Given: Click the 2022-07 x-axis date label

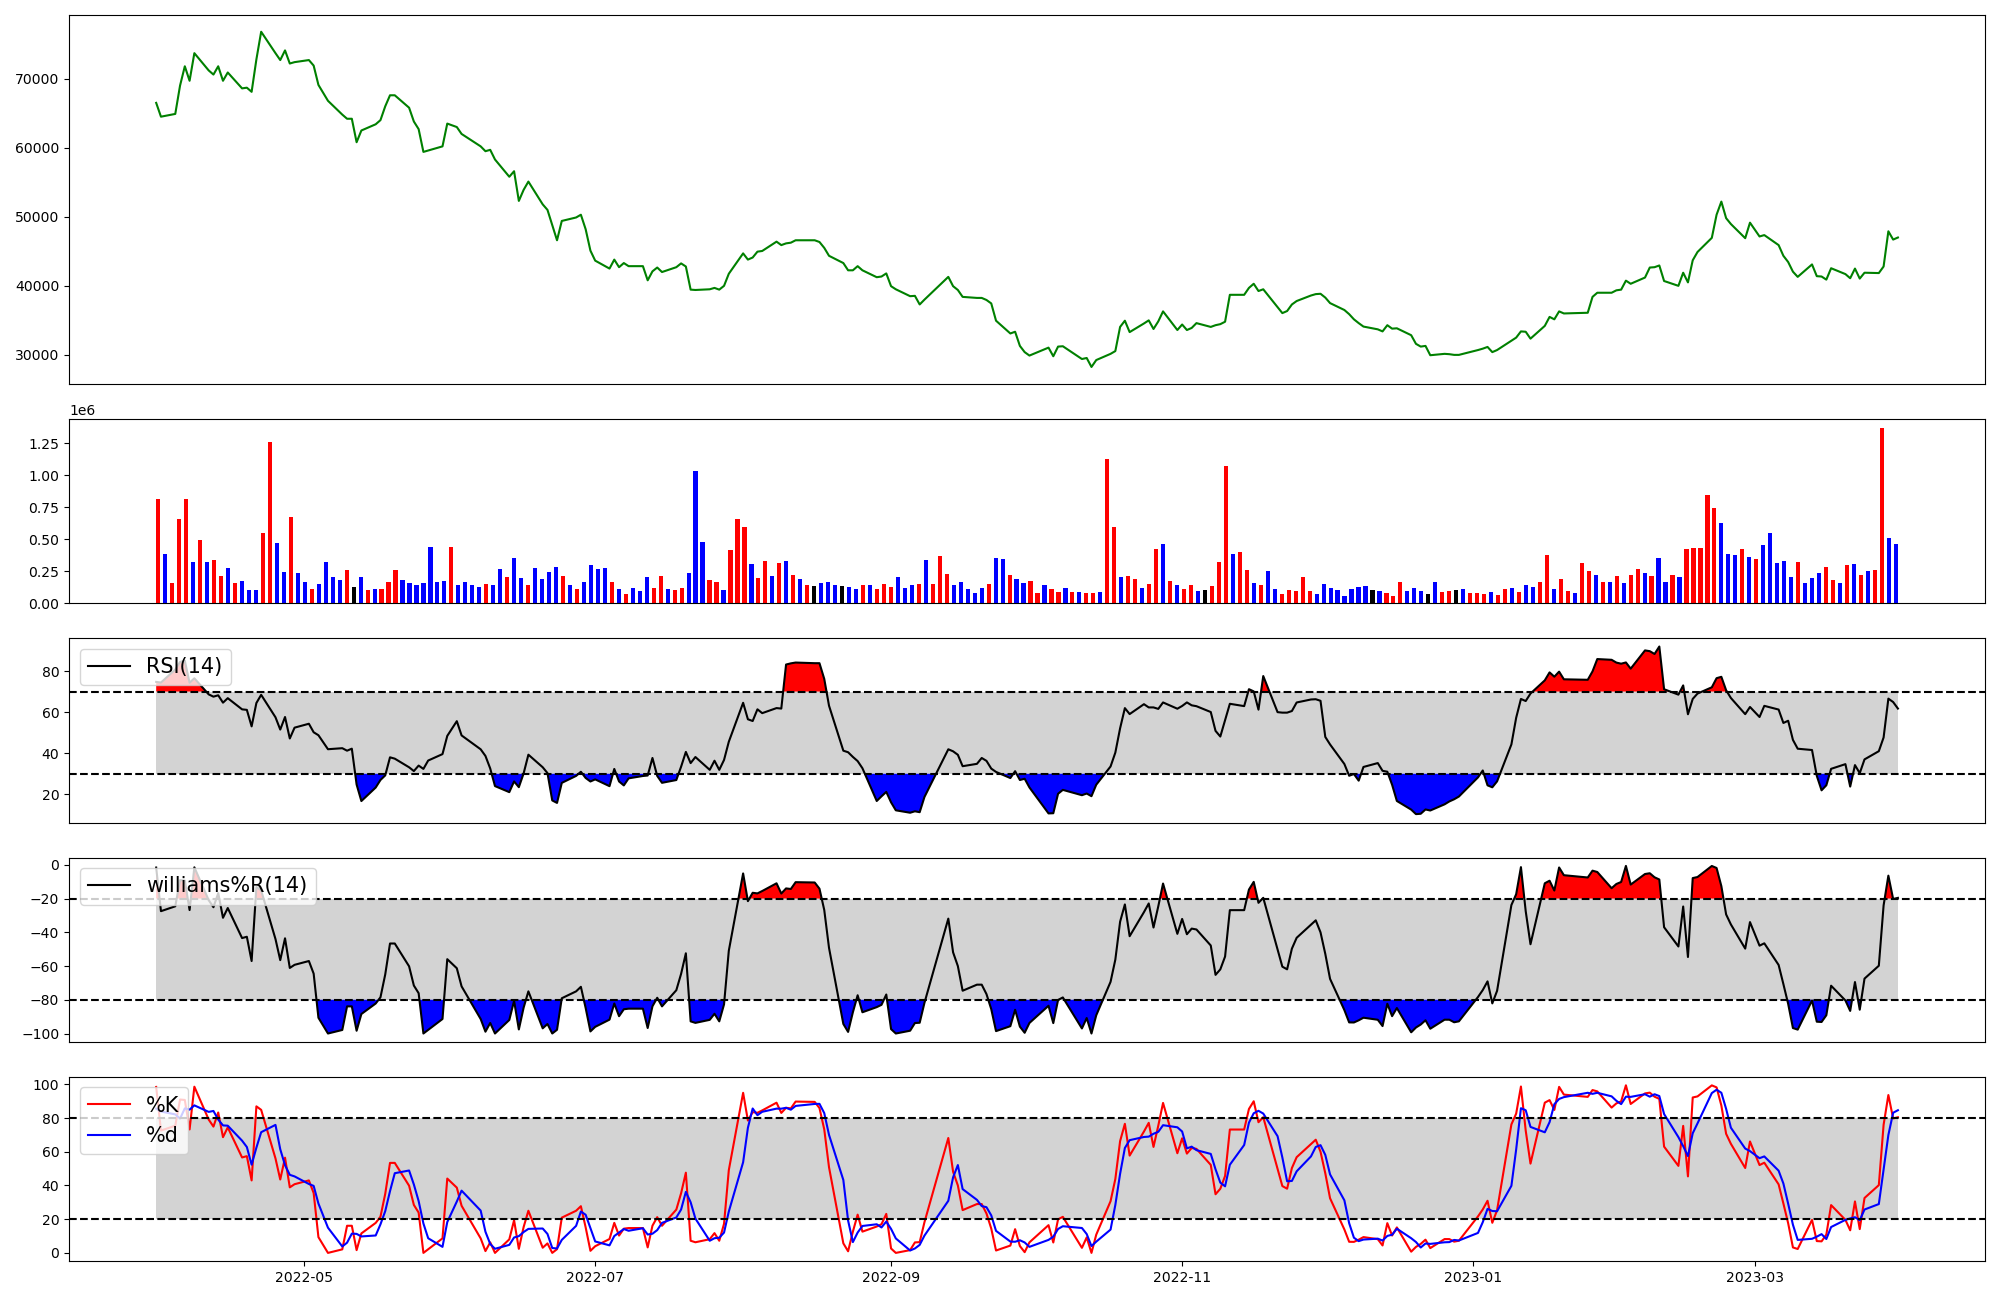Looking at the screenshot, I should pyautogui.click(x=595, y=1276).
